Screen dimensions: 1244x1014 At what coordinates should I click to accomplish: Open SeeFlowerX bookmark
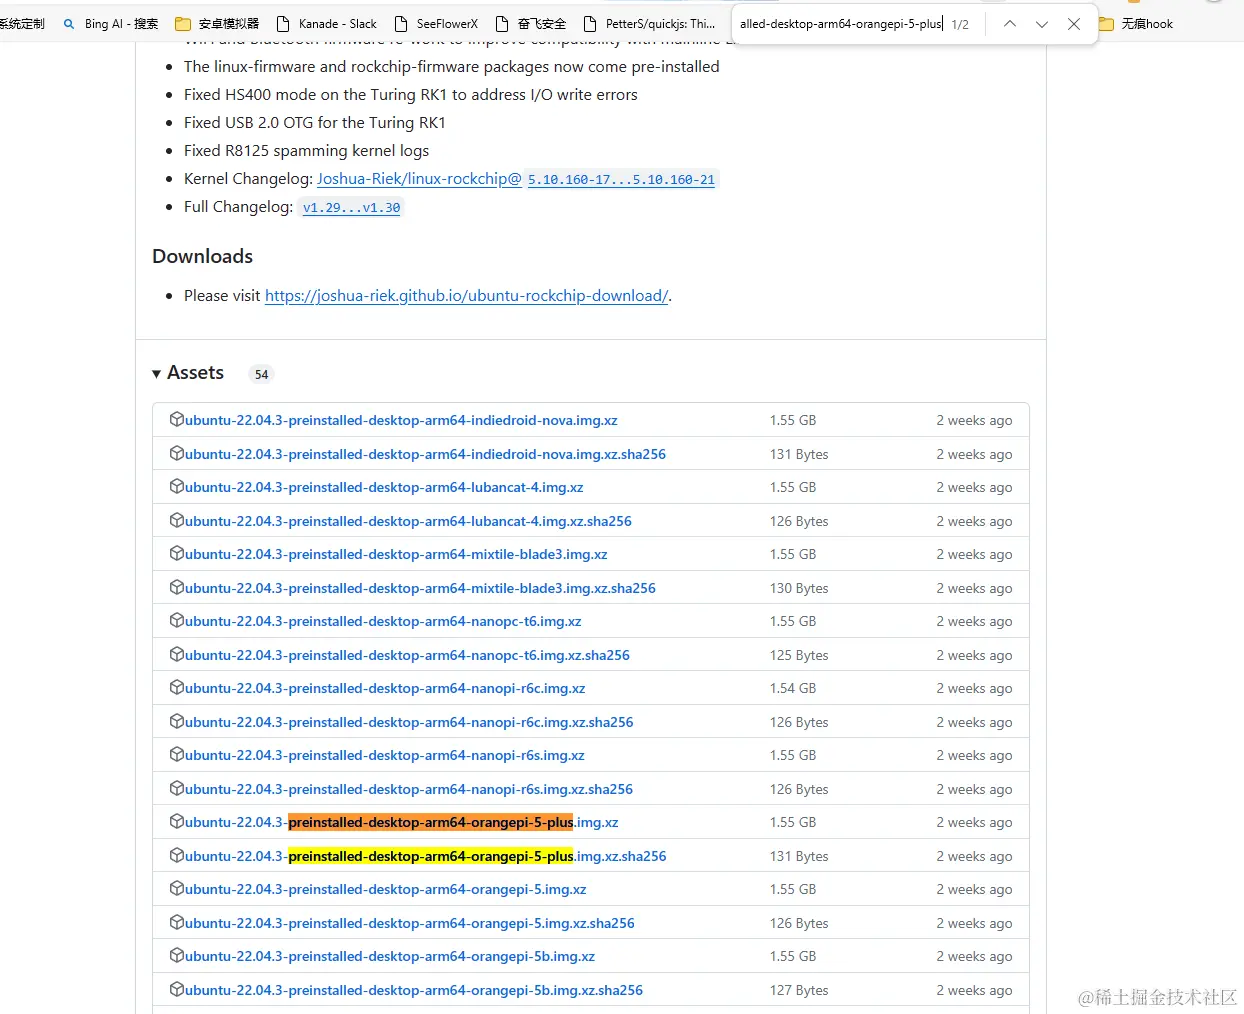coord(436,24)
